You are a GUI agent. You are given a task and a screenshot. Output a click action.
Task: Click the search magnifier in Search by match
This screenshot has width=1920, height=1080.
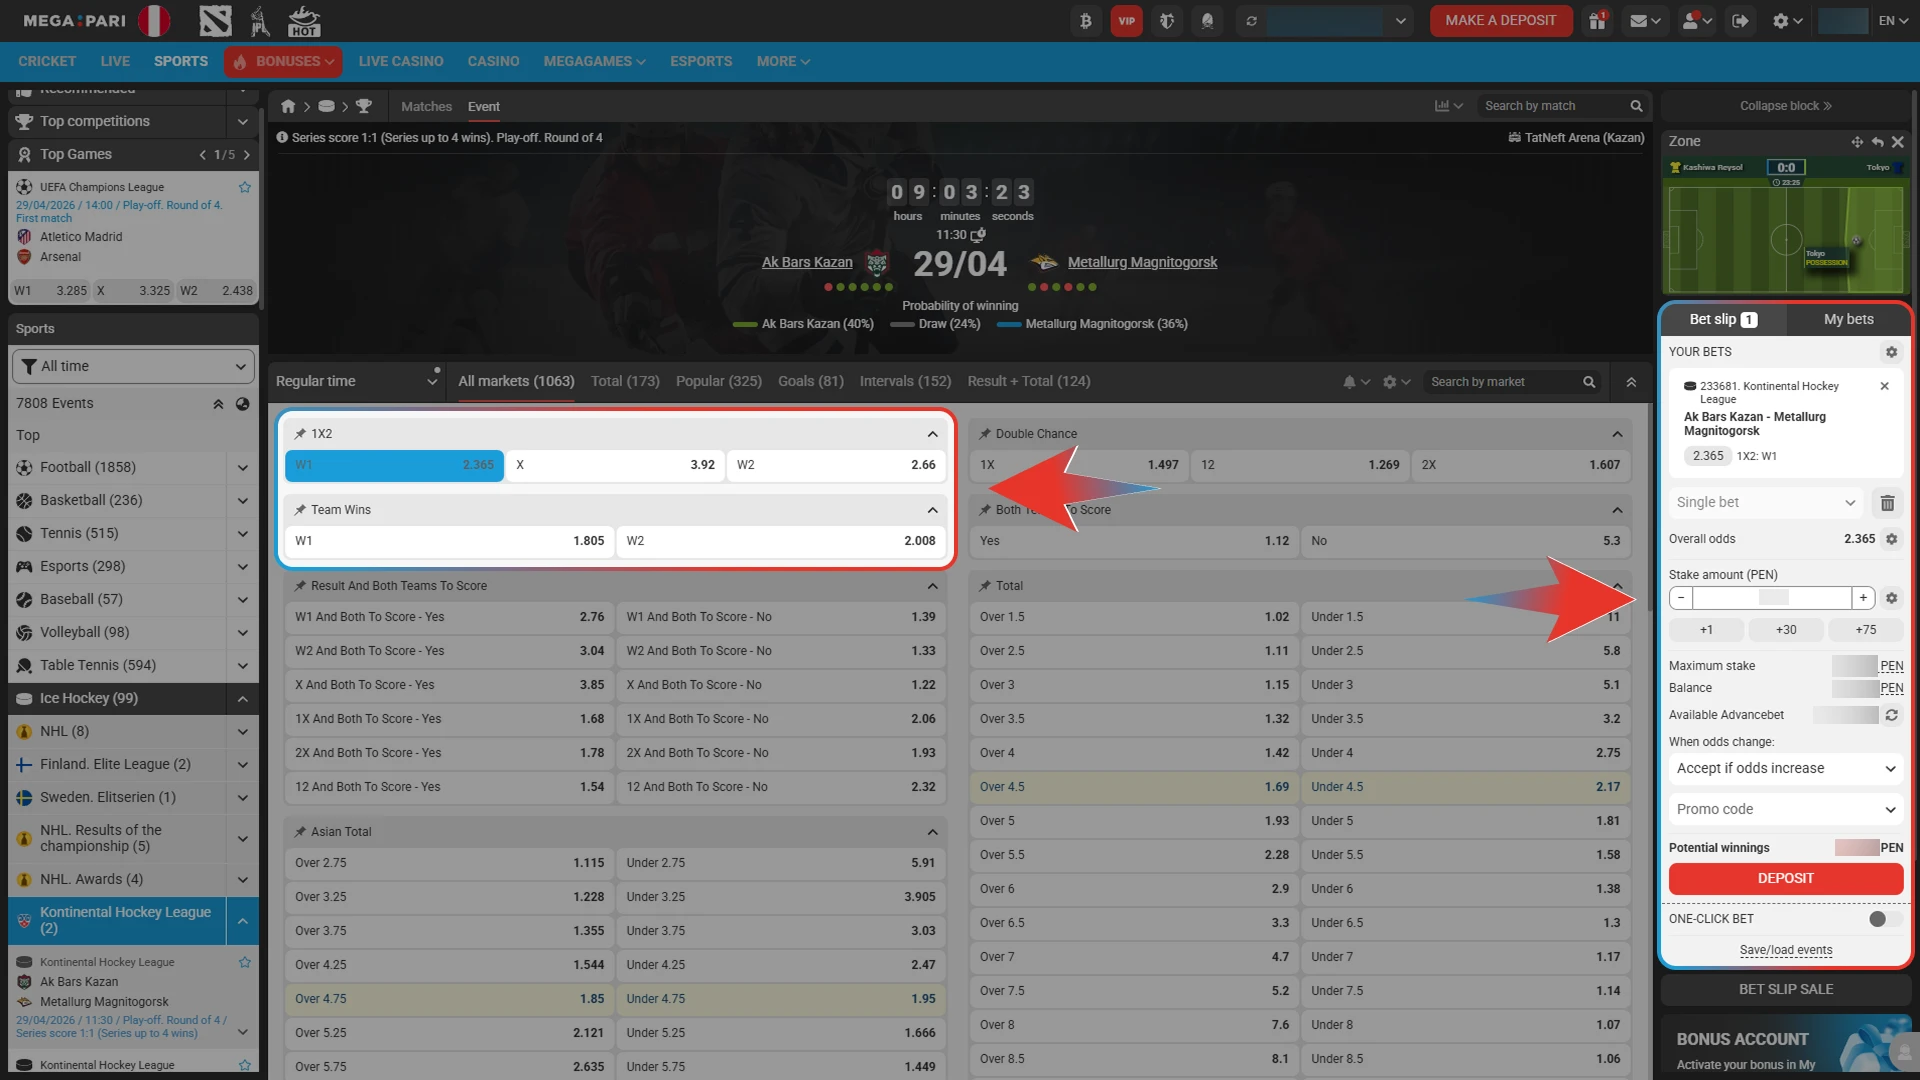click(x=1636, y=106)
